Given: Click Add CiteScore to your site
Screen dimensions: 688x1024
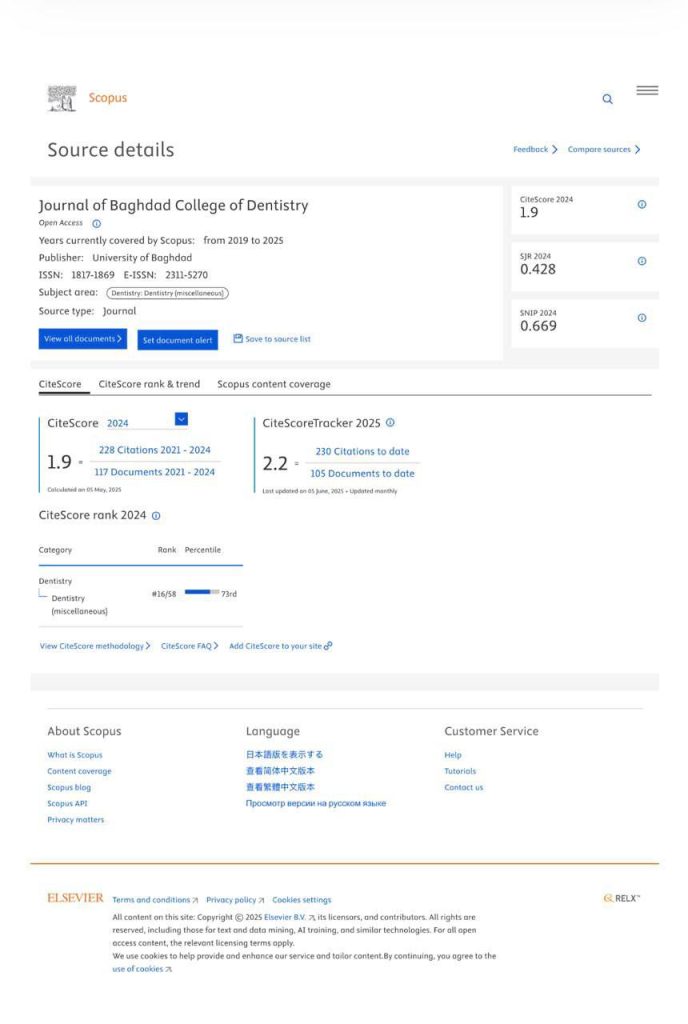Looking at the screenshot, I should pyautogui.click(x=280, y=646).
